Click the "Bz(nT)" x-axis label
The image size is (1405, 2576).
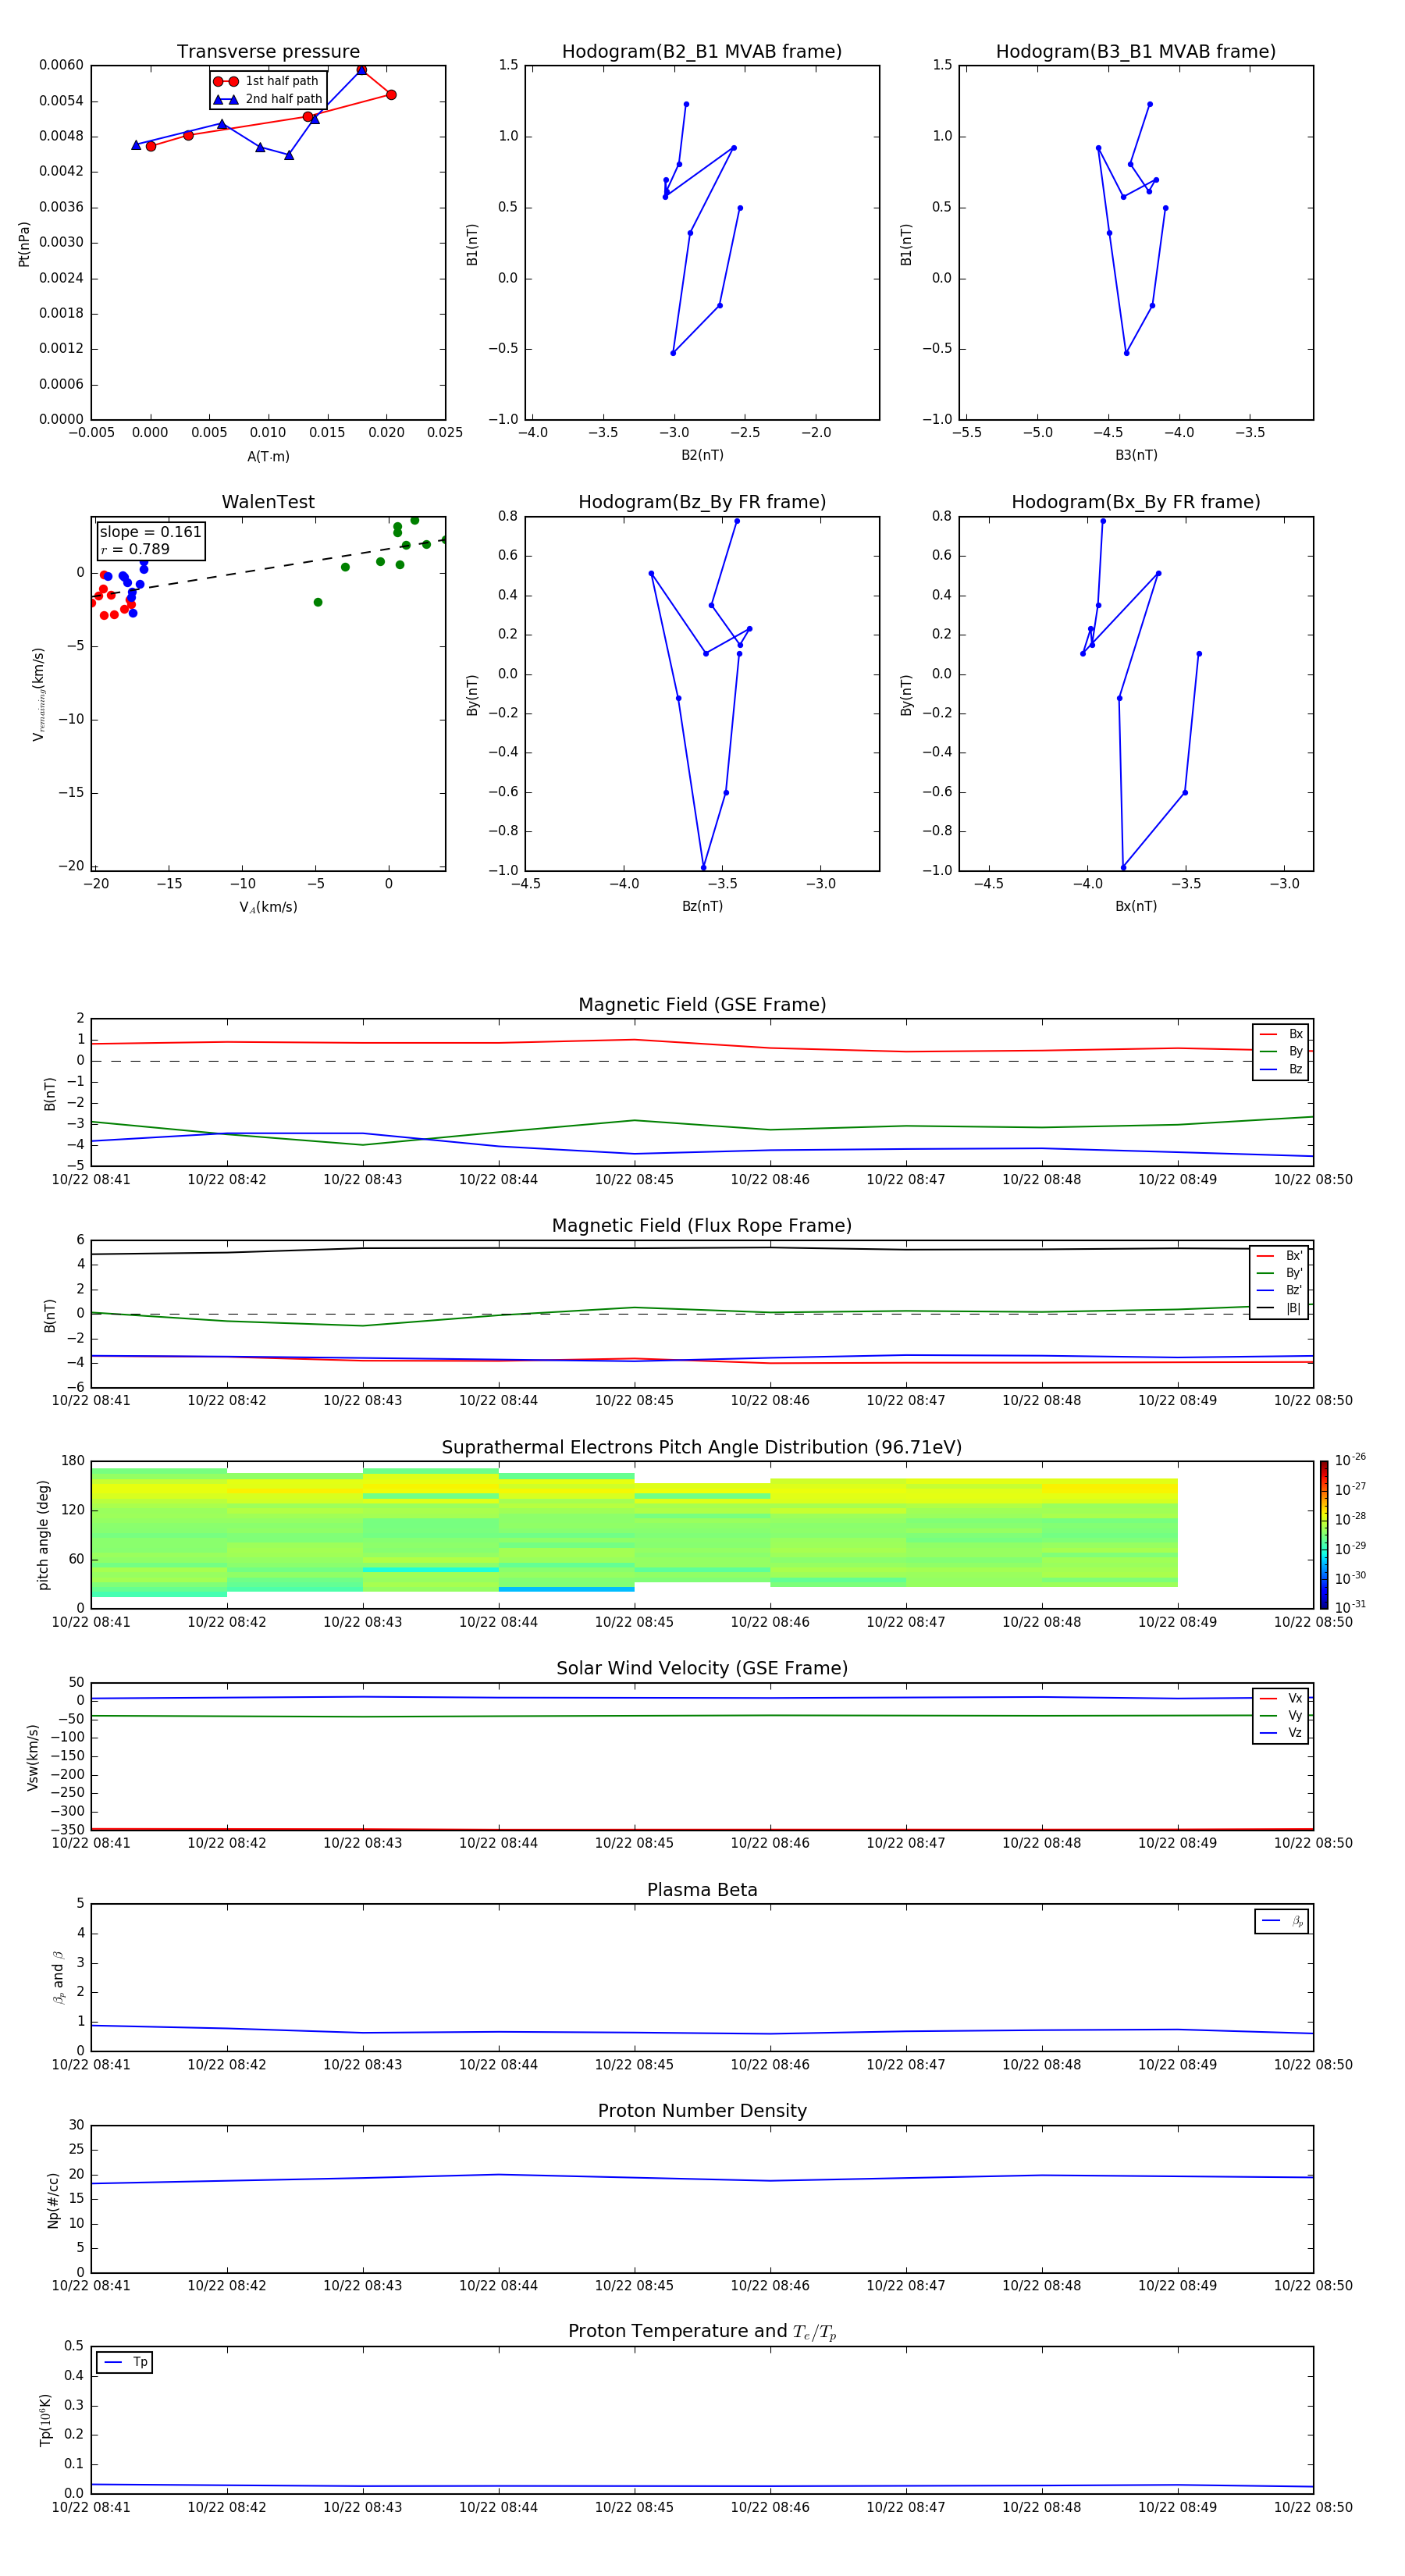[702, 906]
